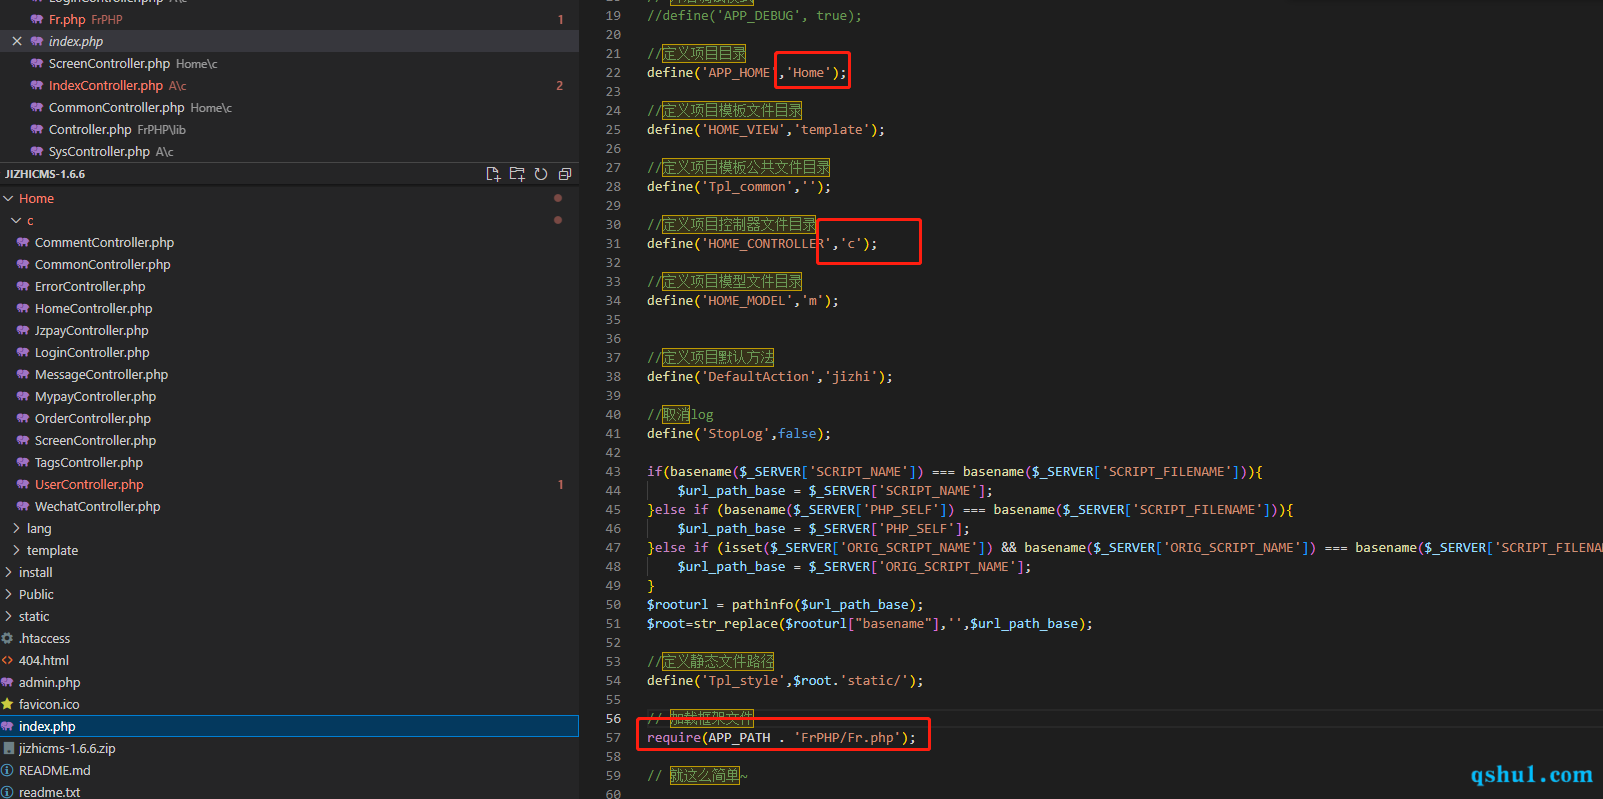The image size is (1603, 799).
Task: Click the 'Tpl_common' define on line 28
Action: point(739,186)
